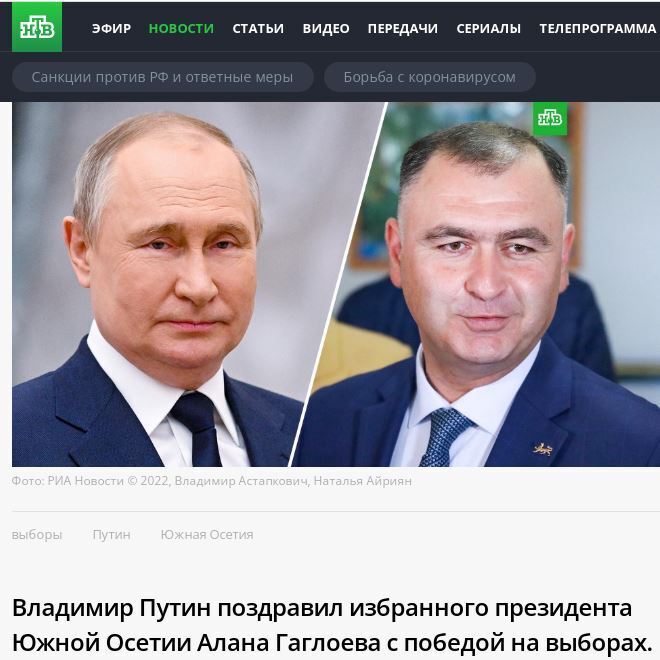The width and height of the screenshot is (660, 660).
Task: Open the СЕРИАЛЫ menu item
Action: [x=489, y=28]
